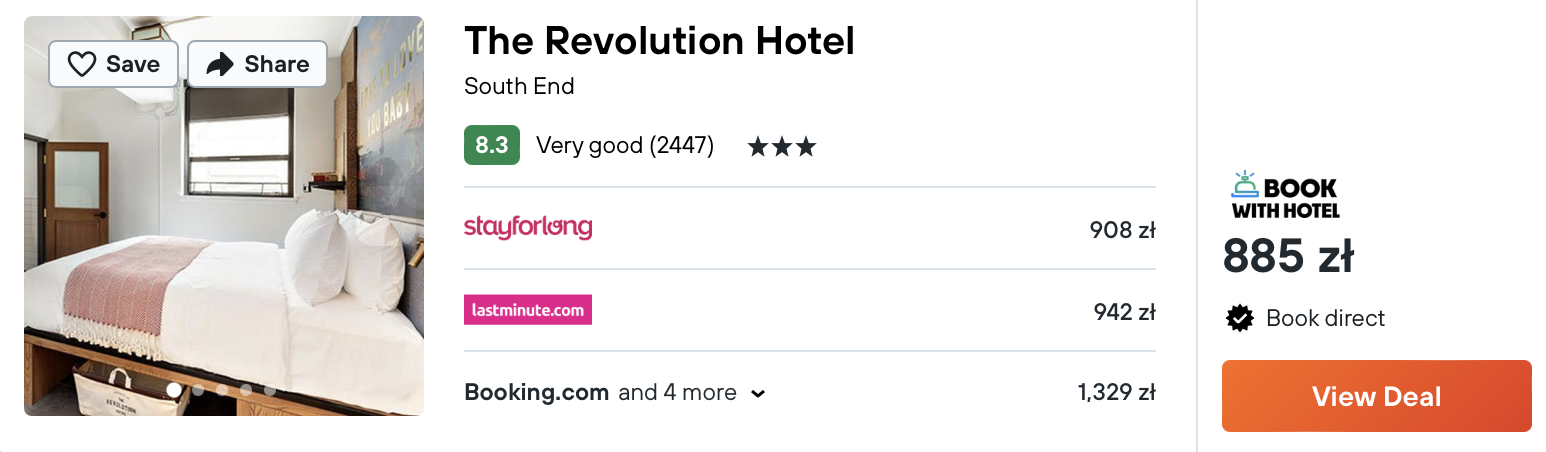
Task: Open The Revolution Hotel title link
Action: tap(659, 41)
